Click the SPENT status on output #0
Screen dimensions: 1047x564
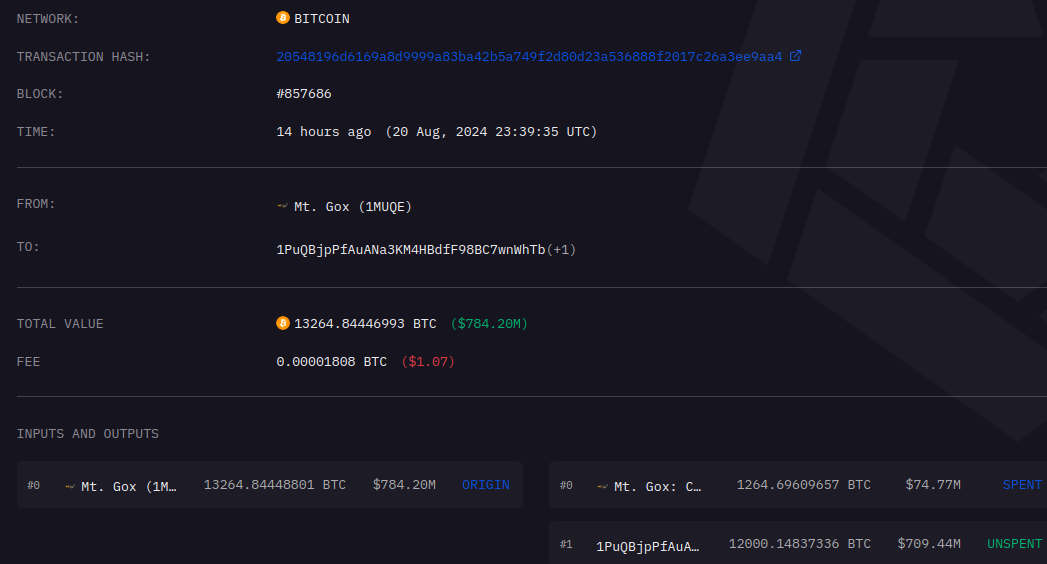[x=1022, y=485]
